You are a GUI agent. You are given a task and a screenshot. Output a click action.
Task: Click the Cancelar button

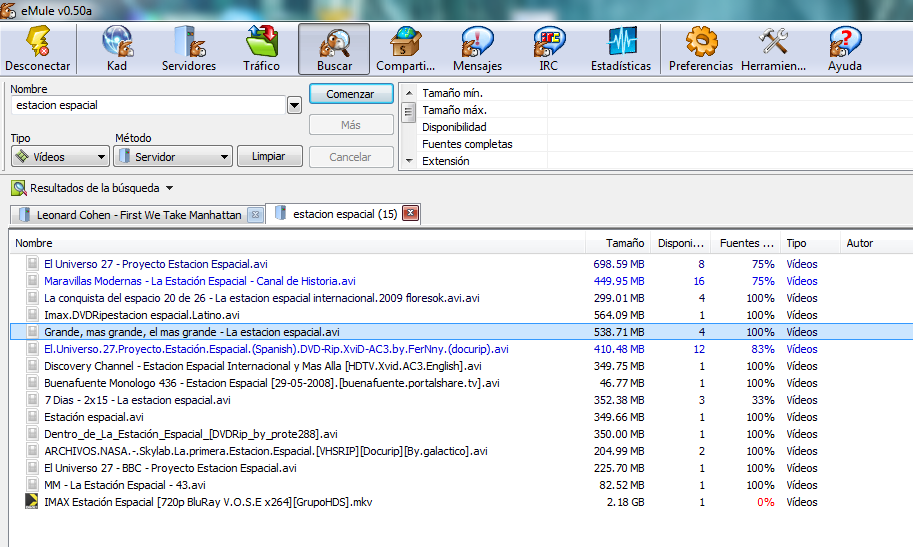coord(351,157)
